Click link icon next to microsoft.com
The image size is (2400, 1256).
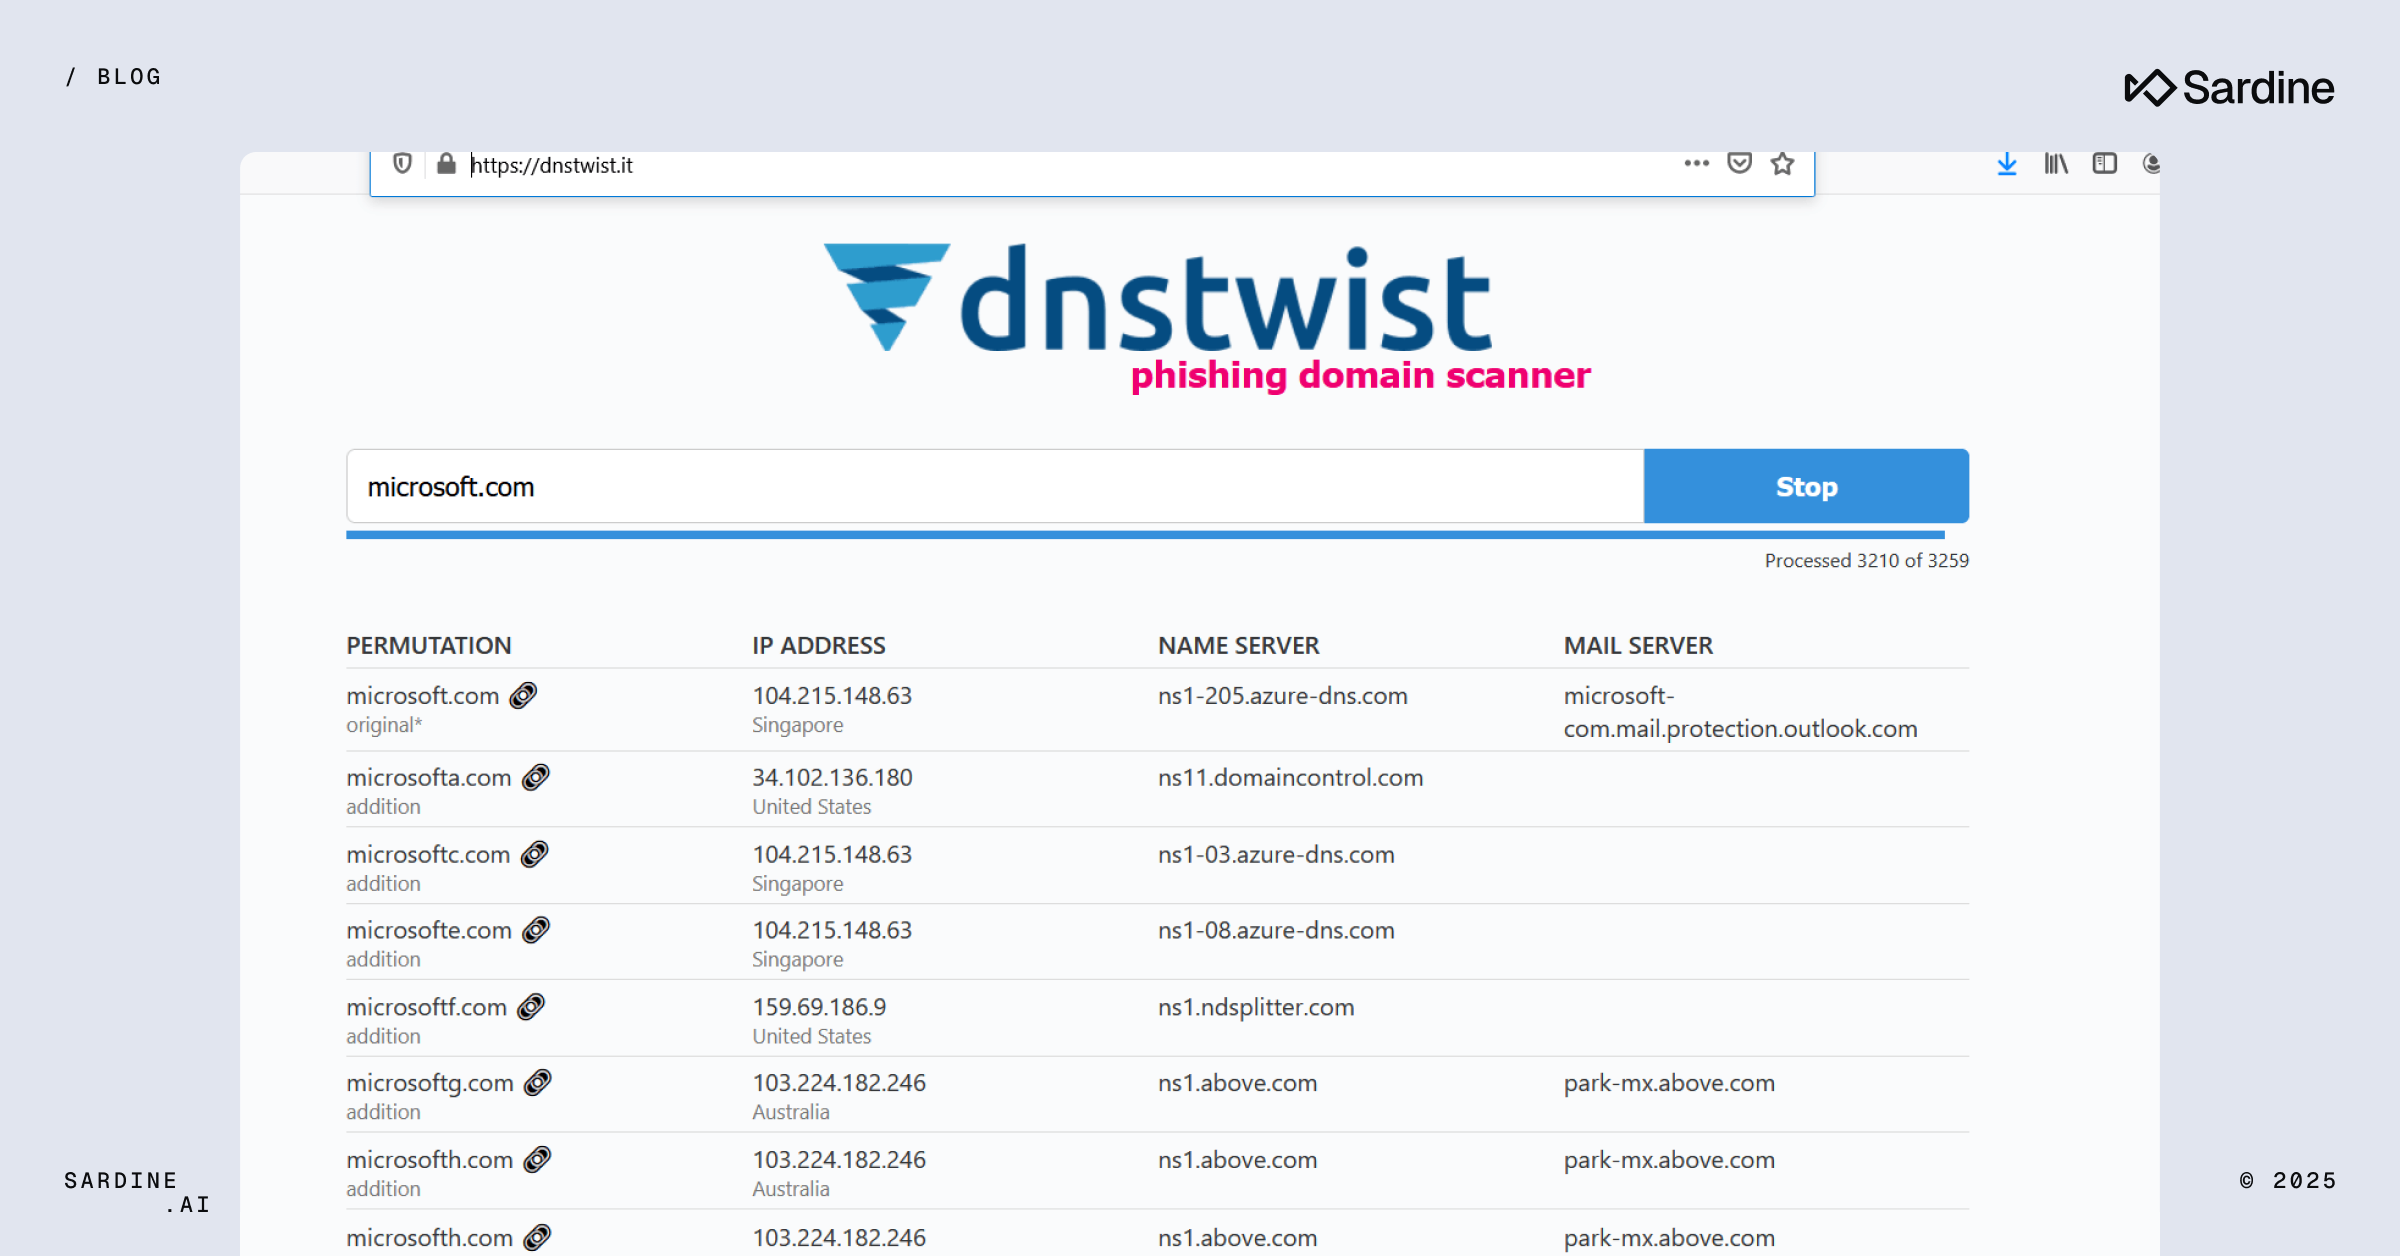[x=523, y=695]
